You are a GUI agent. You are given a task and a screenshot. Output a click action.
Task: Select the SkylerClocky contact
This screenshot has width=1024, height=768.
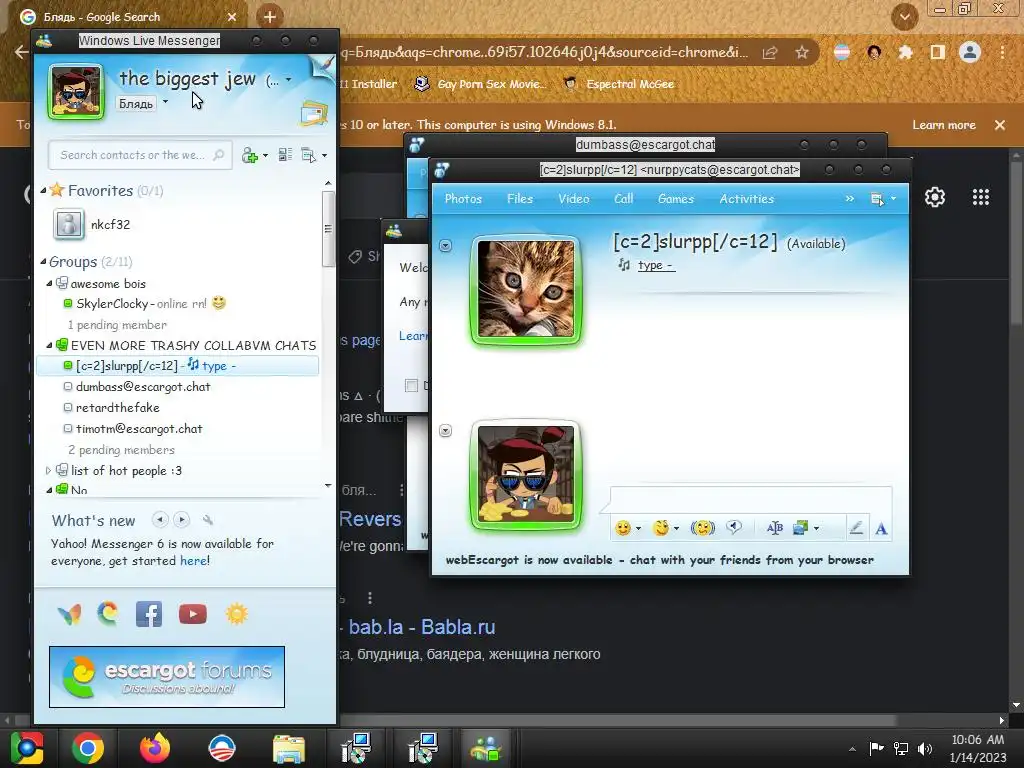(112, 304)
